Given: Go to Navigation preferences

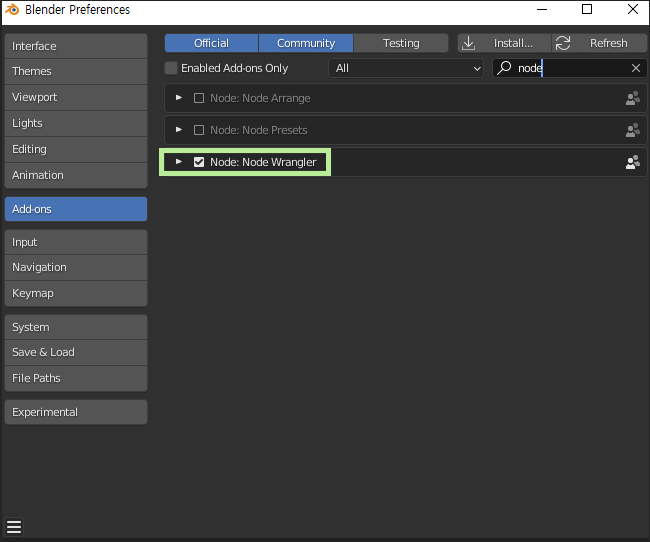Looking at the screenshot, I should [x=76, y=267].
